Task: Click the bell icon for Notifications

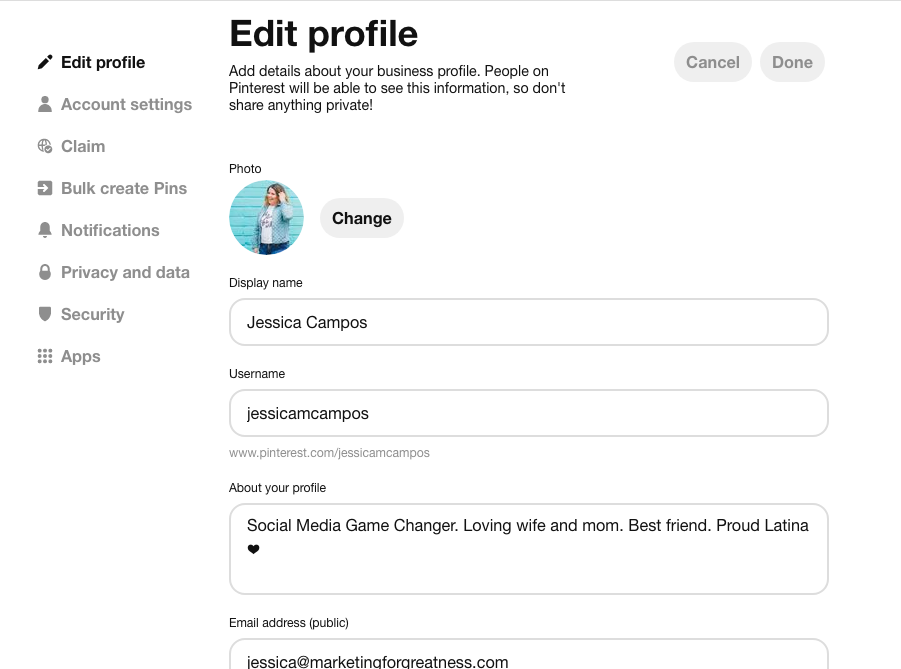Action: point(44,230)
